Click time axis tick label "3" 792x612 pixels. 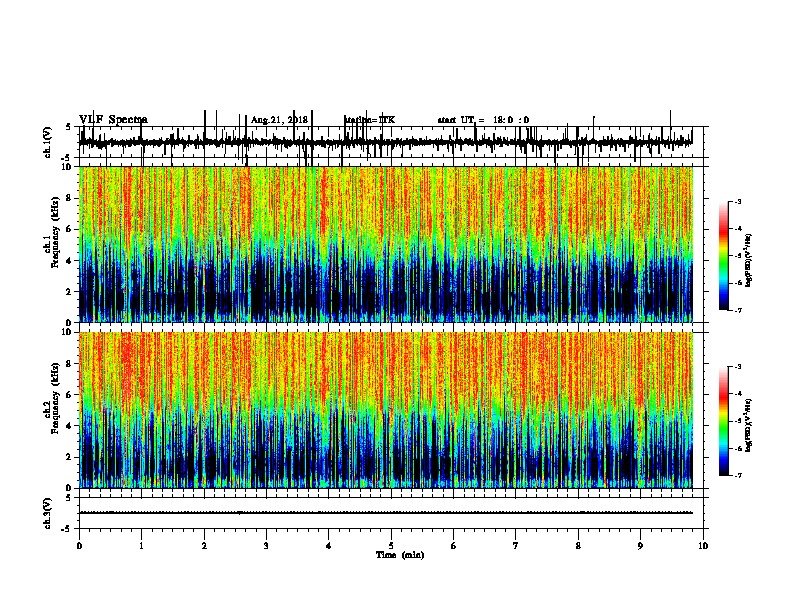(266, 545)
